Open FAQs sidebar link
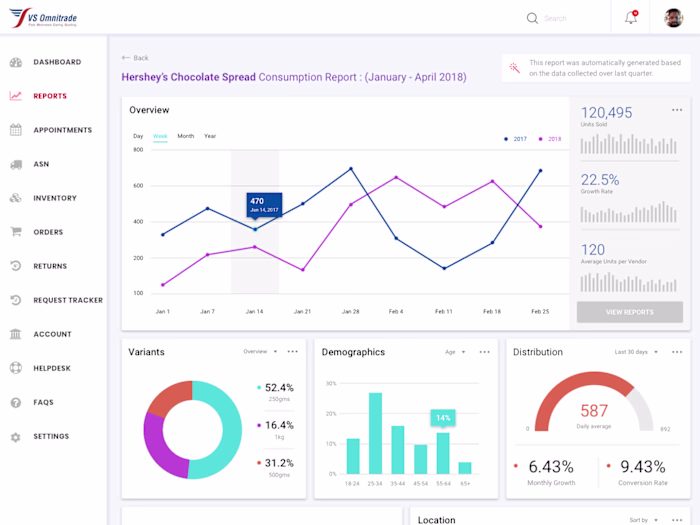Screen dimensions: 700x525 coord(43,402)
